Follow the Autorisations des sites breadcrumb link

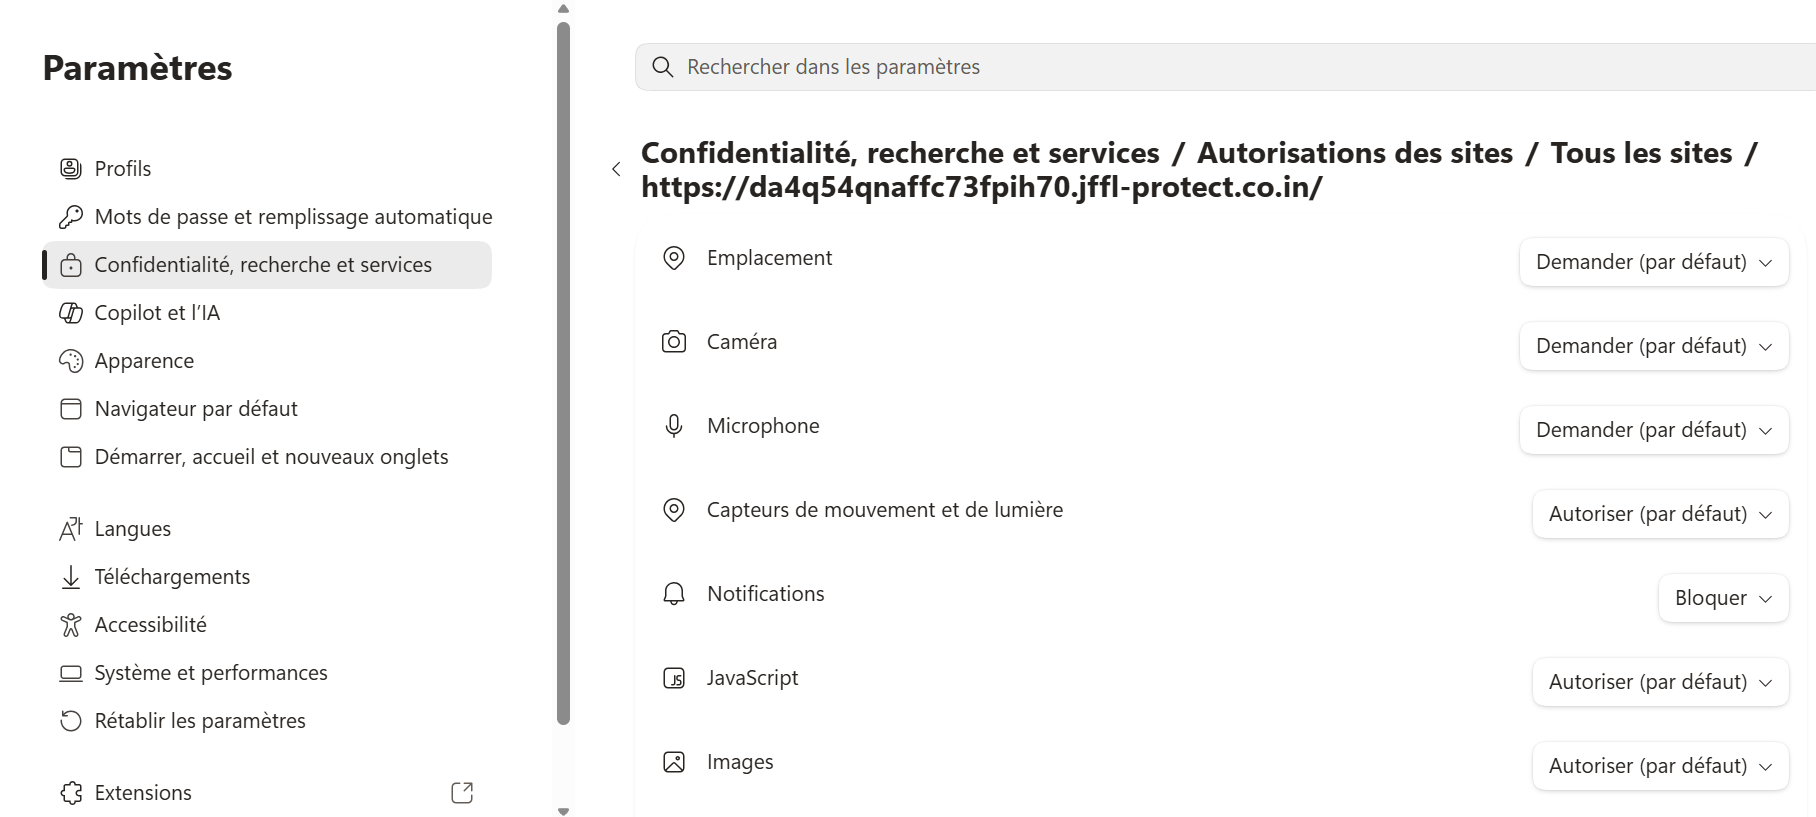tap(1355, 153)
